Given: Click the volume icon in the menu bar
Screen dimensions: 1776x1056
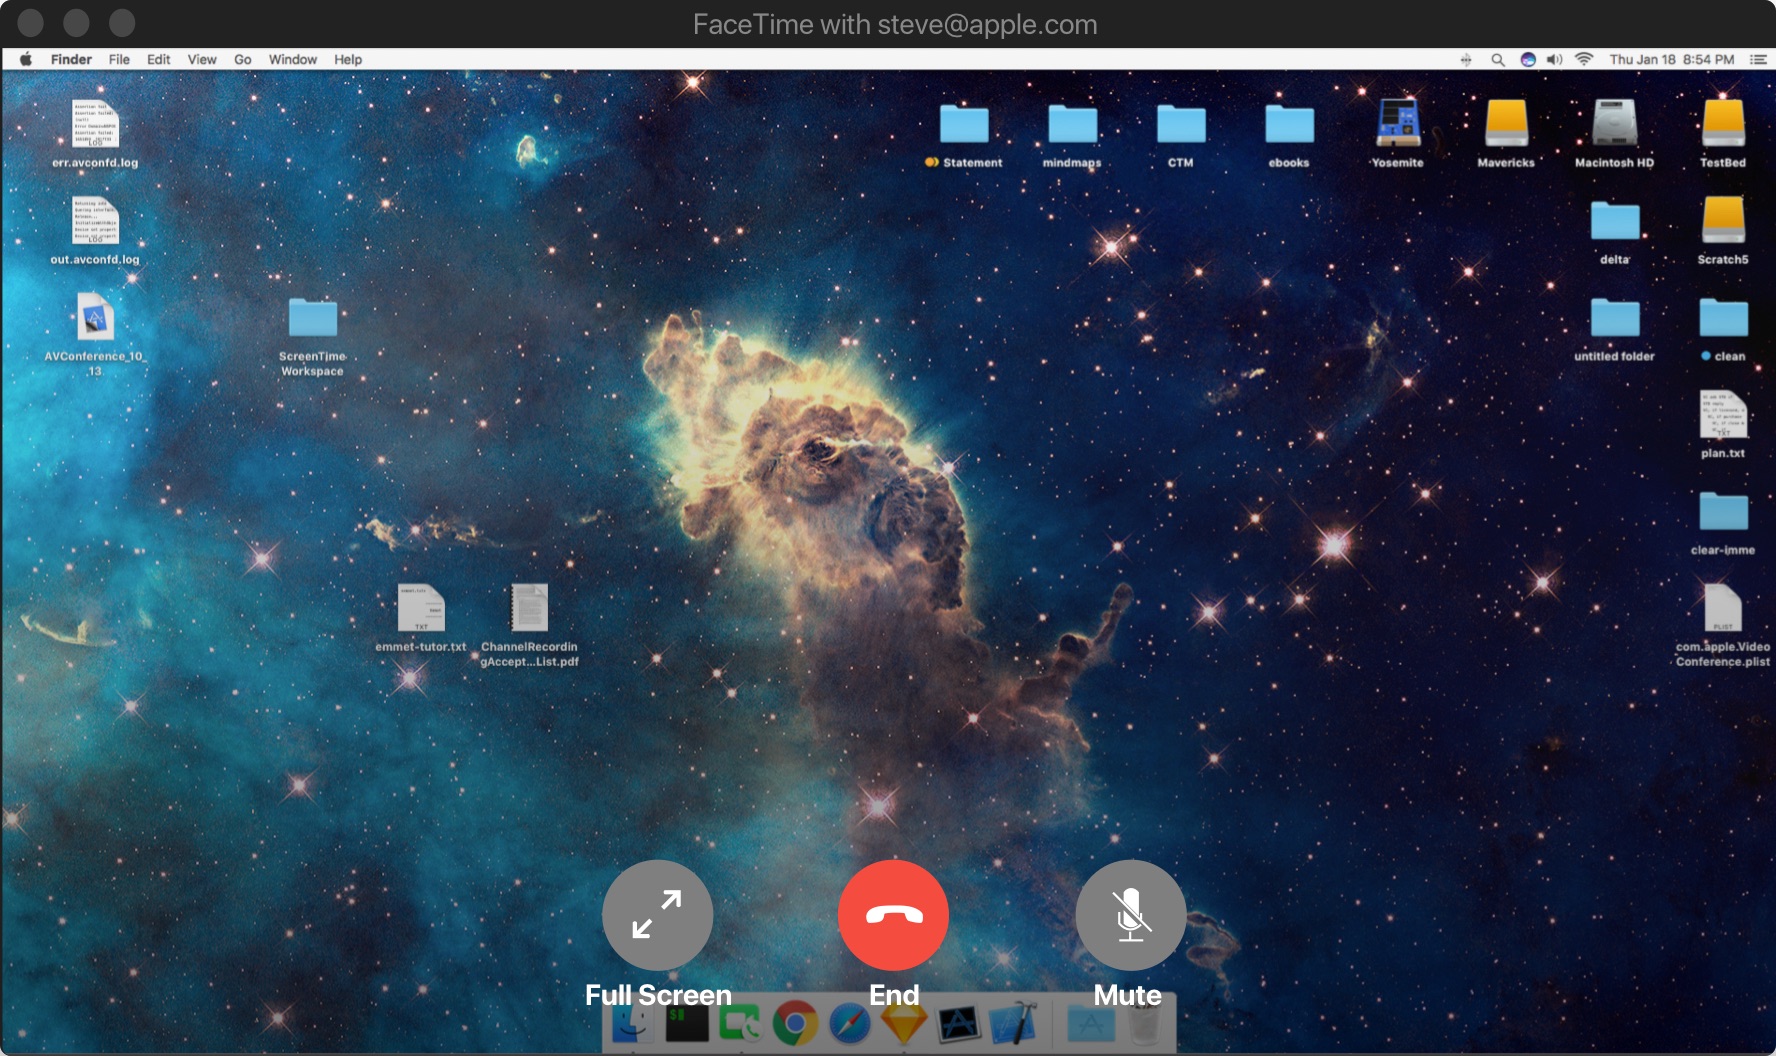Looking at the screenshot, I should point(1554,59).
